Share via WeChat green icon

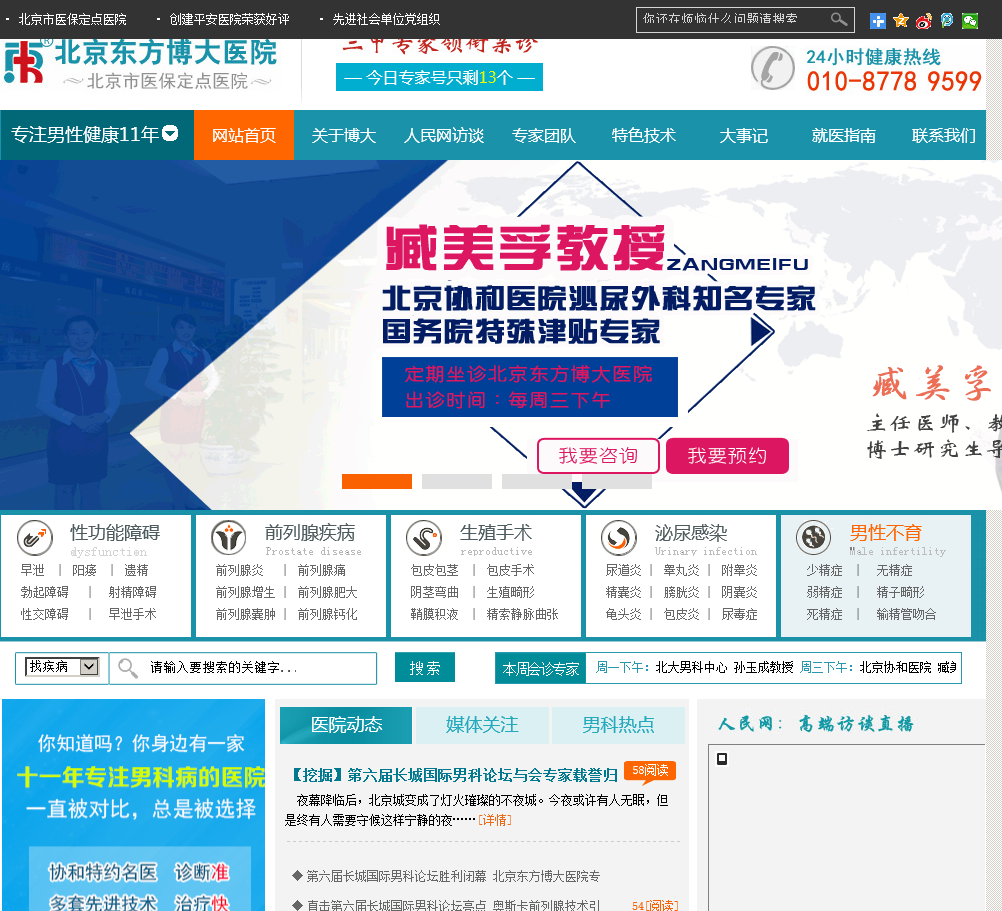pyautogui.click(x=970, y=20)
